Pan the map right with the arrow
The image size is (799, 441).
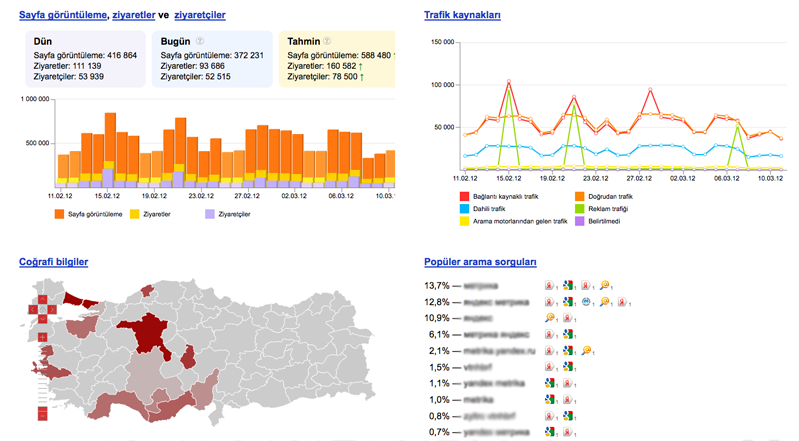[52, 309]
